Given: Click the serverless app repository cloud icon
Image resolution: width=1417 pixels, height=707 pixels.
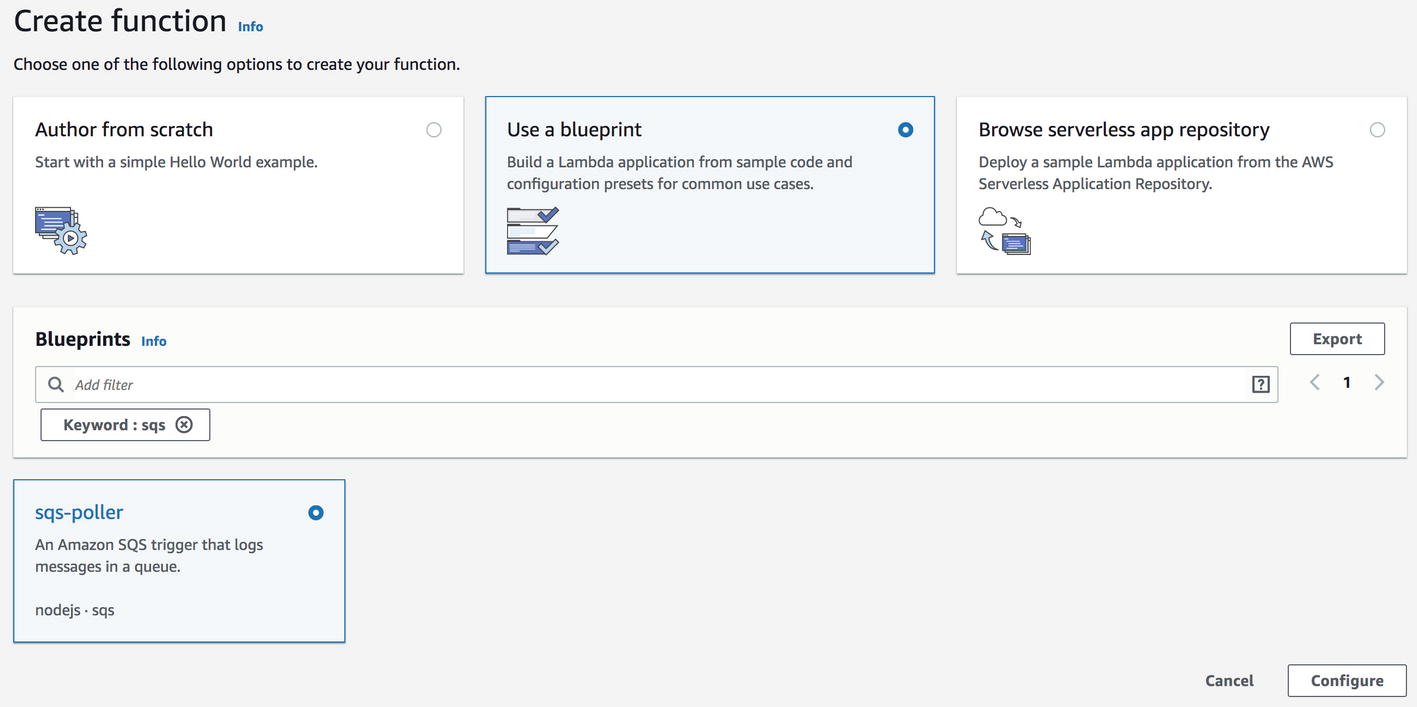Looking at the screenshot, I should click(1004, 230).
